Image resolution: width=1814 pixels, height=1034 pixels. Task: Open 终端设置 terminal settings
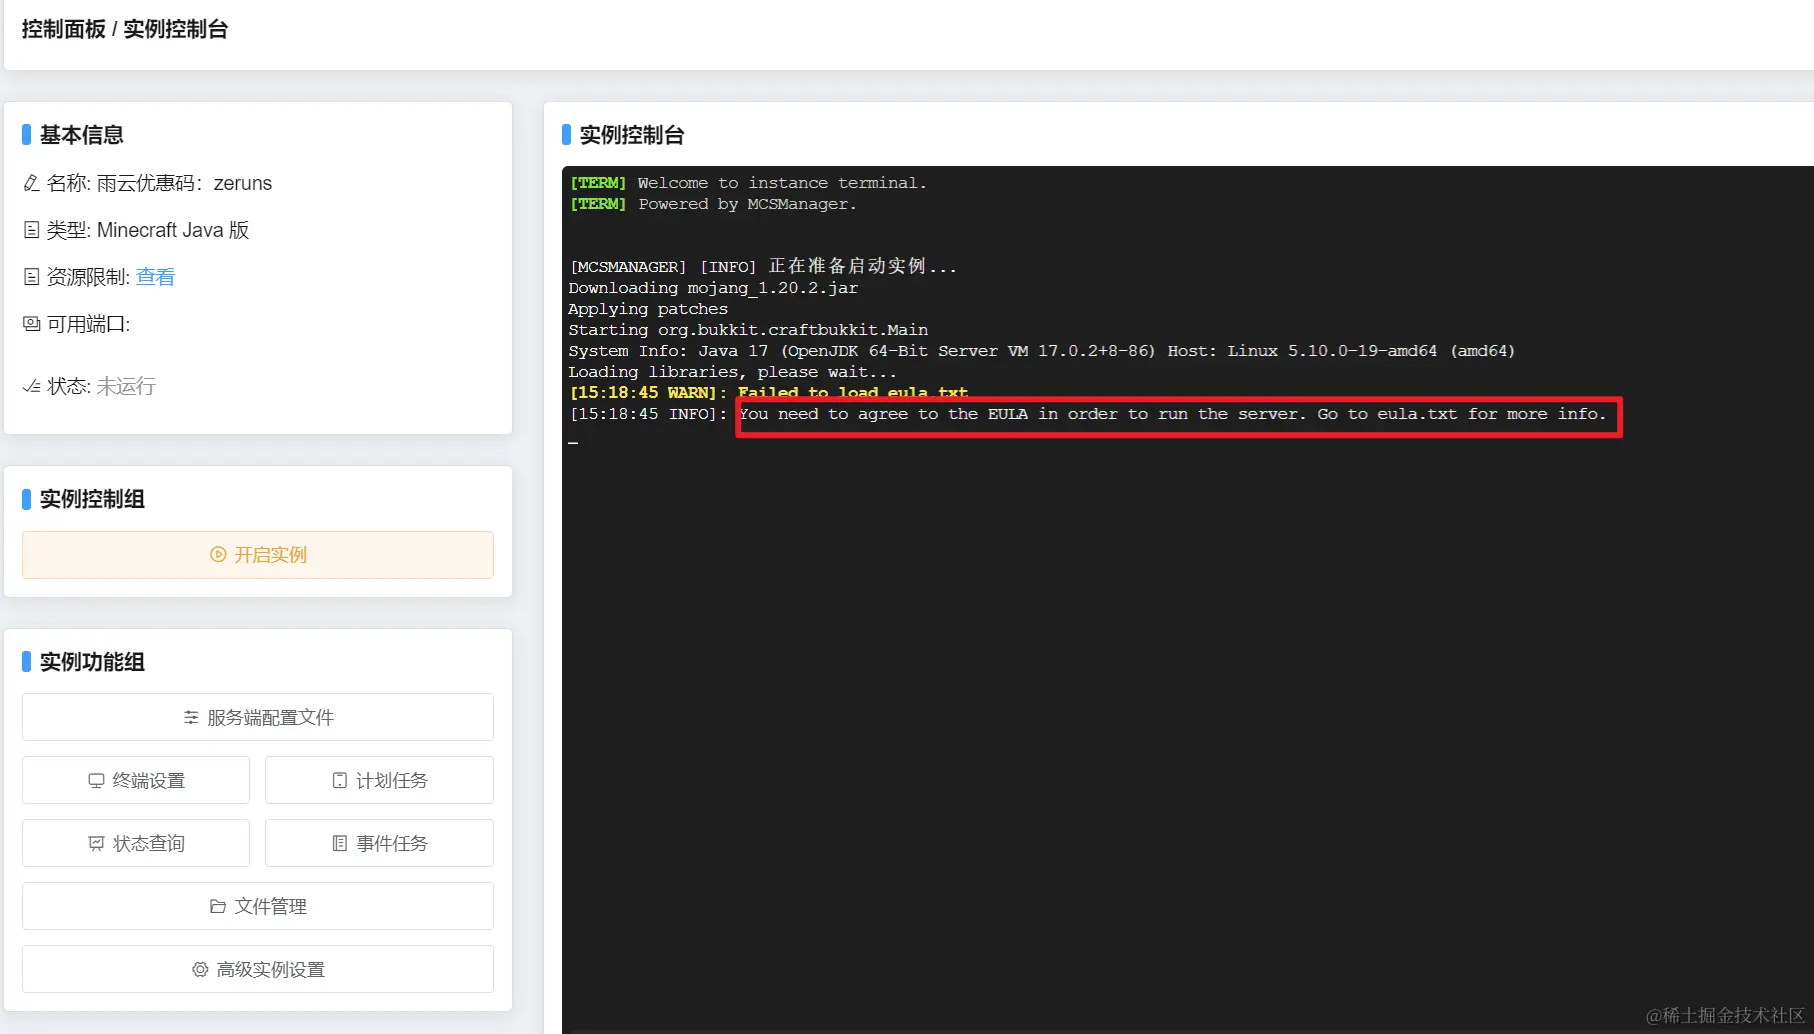pyautogui.click(x=136, y=781)
